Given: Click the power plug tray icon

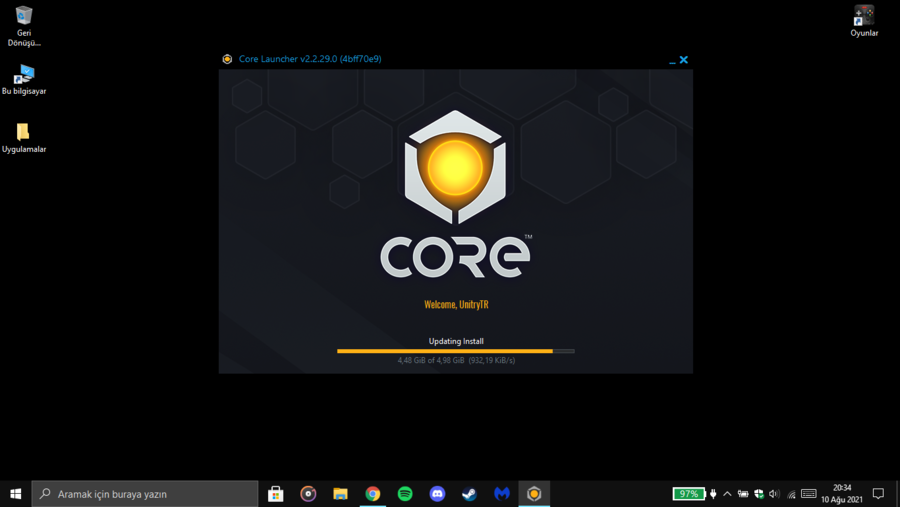Looking at the screenshot, I should point(713,494).
